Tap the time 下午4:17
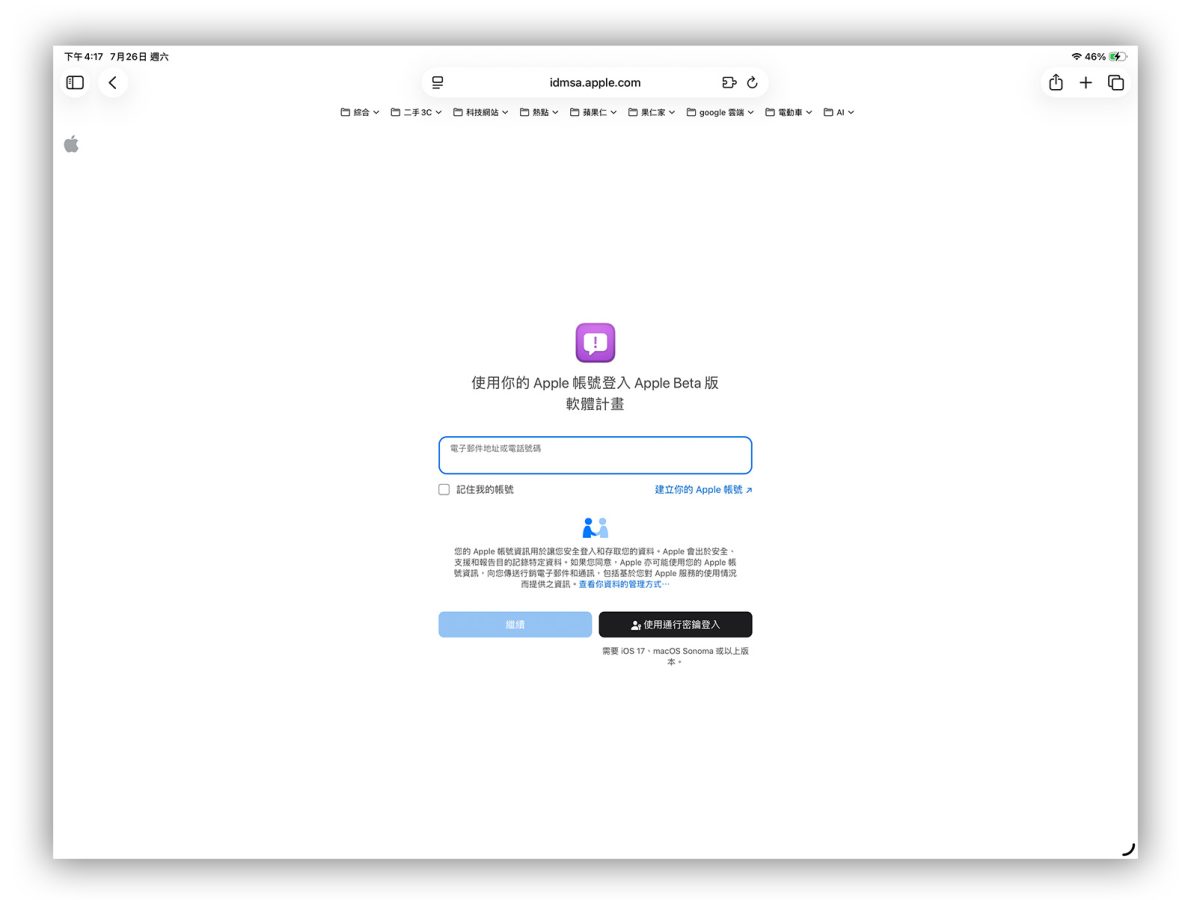This screenshot has height=900, width=1200. click(84, 57)
